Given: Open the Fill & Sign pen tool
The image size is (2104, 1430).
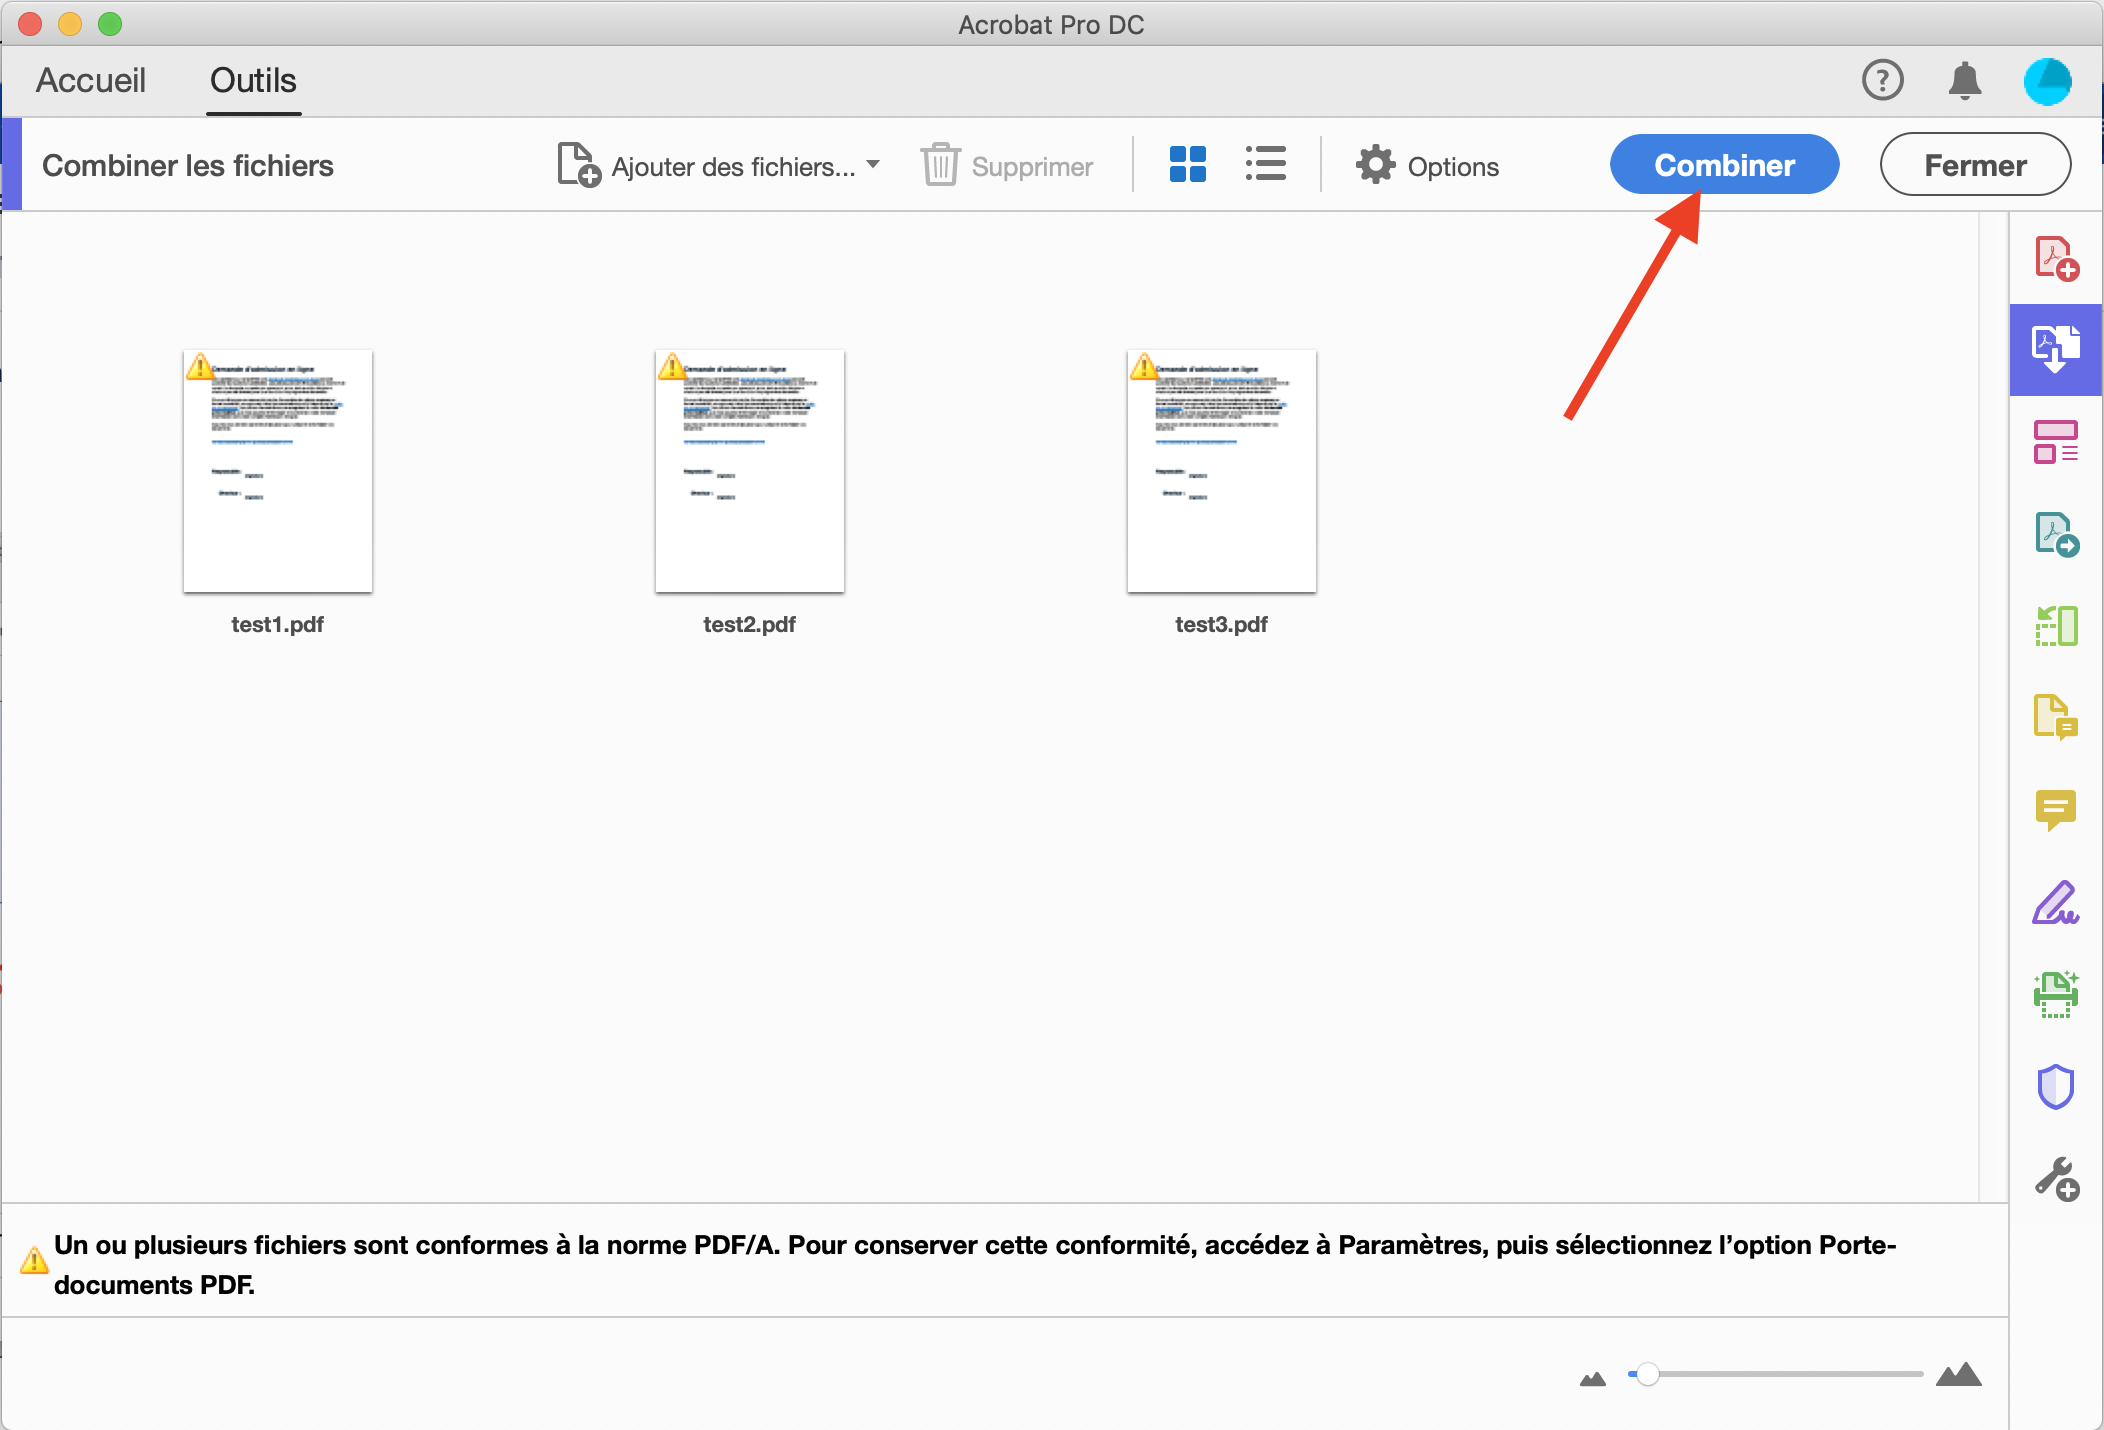Looking at the screenshot, I should pyautogui.click(x=2056, y=902).
